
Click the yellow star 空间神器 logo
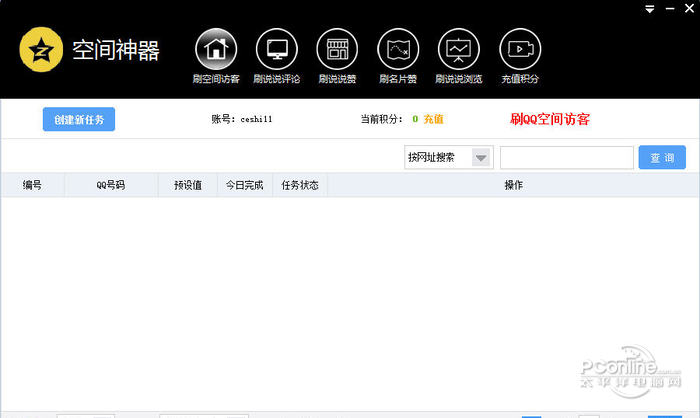click(41, 50)
